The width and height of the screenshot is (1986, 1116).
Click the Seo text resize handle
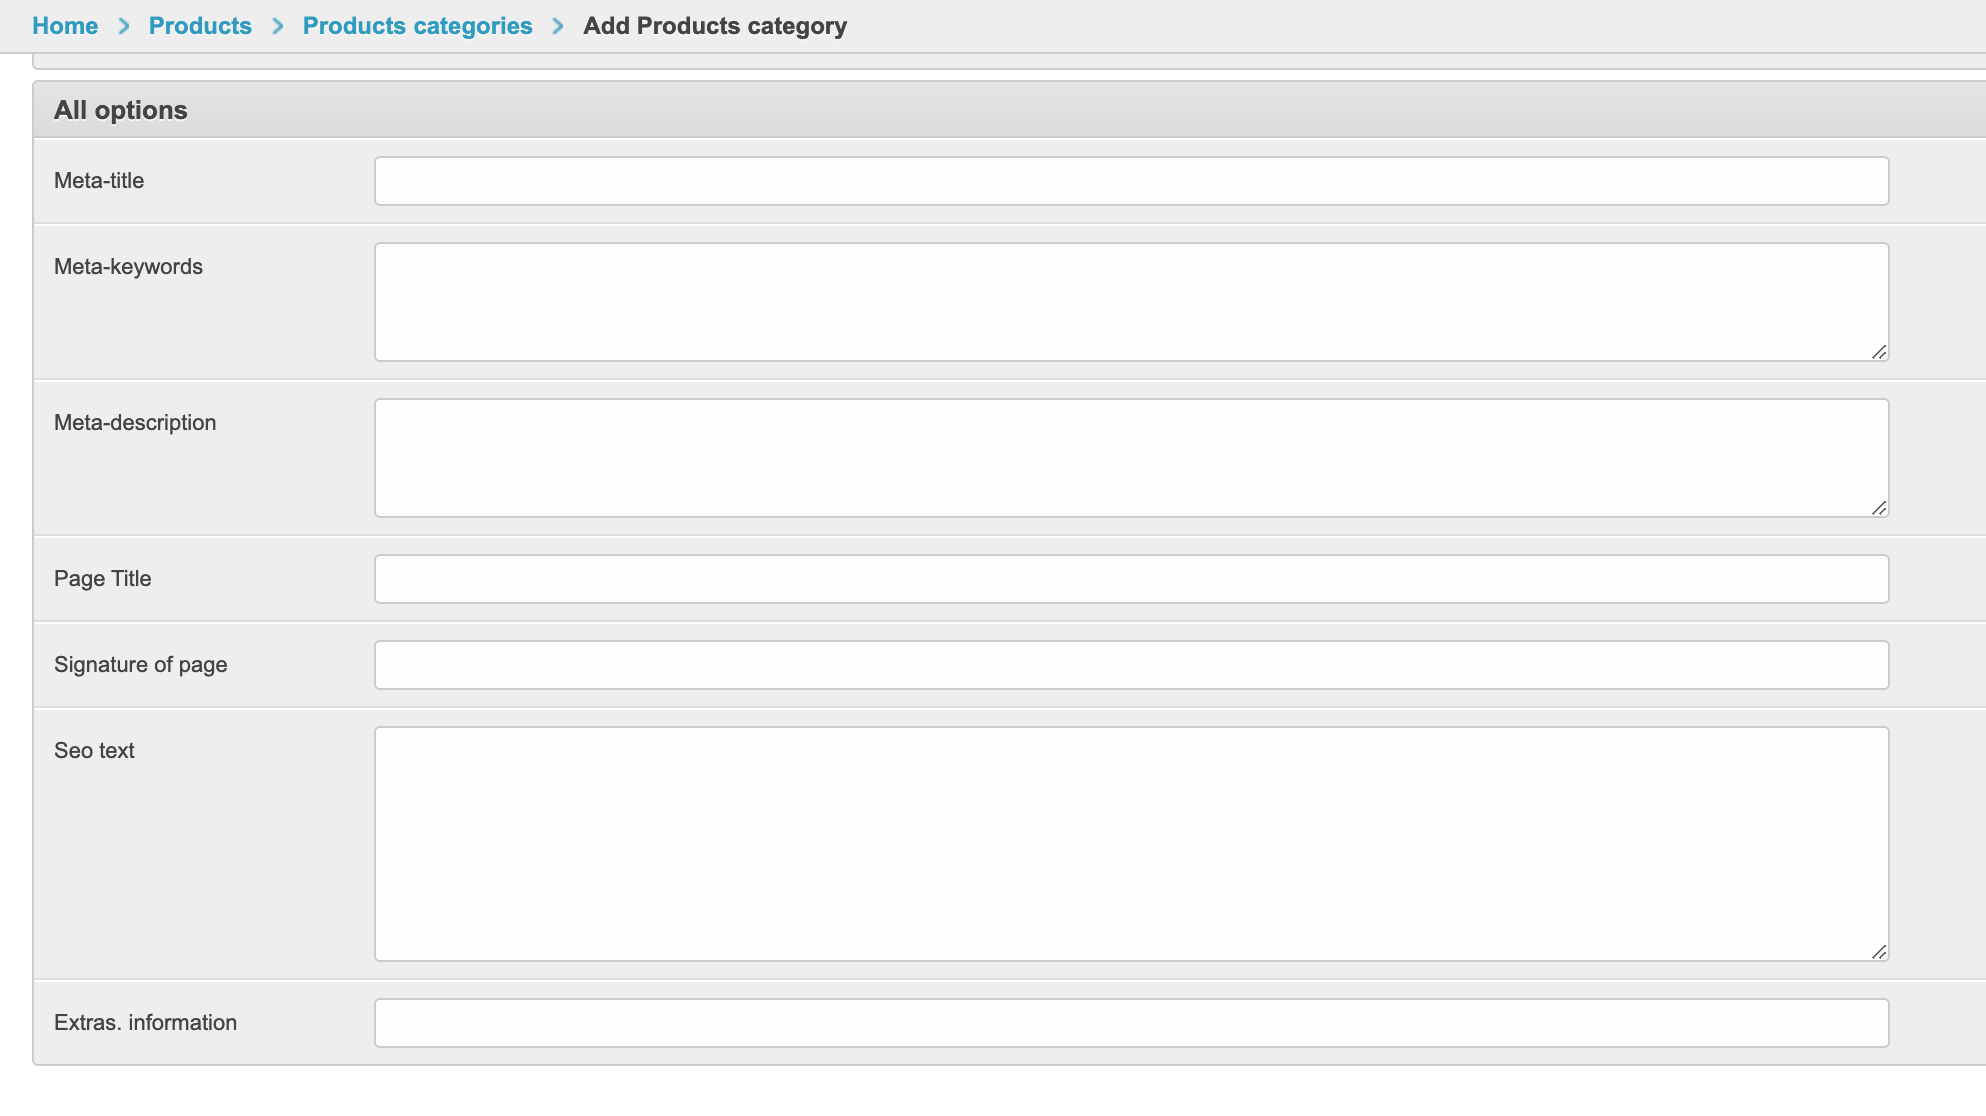pyautogui.click(x=1879, y=952)
